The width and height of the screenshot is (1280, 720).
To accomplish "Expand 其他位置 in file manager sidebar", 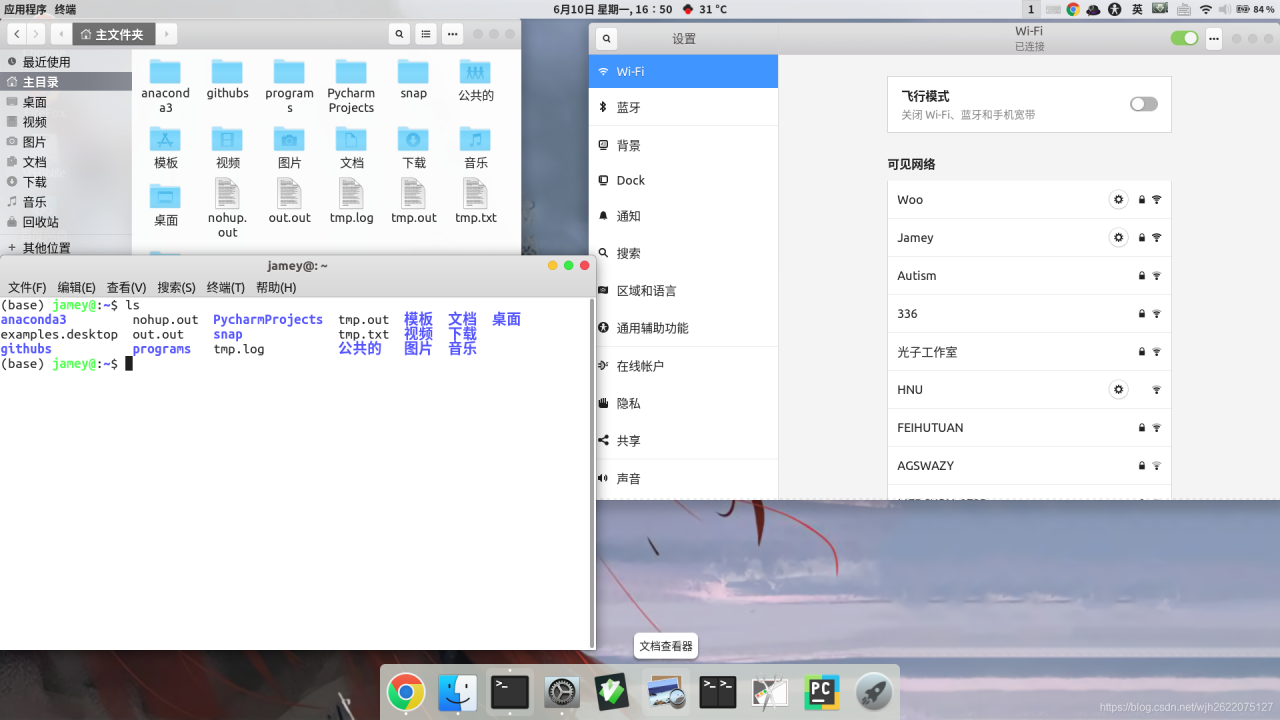I will tap(66, 248).
